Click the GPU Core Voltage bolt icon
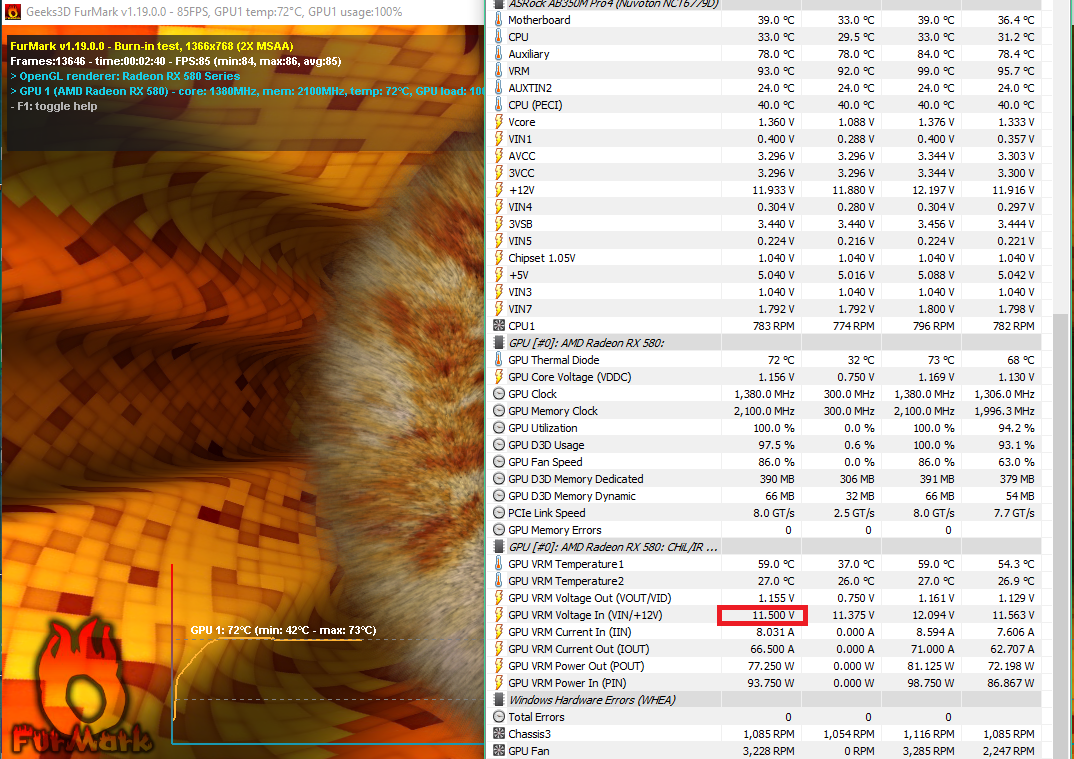The width and height of the screenshot is (1074, 759). (499, 377)
